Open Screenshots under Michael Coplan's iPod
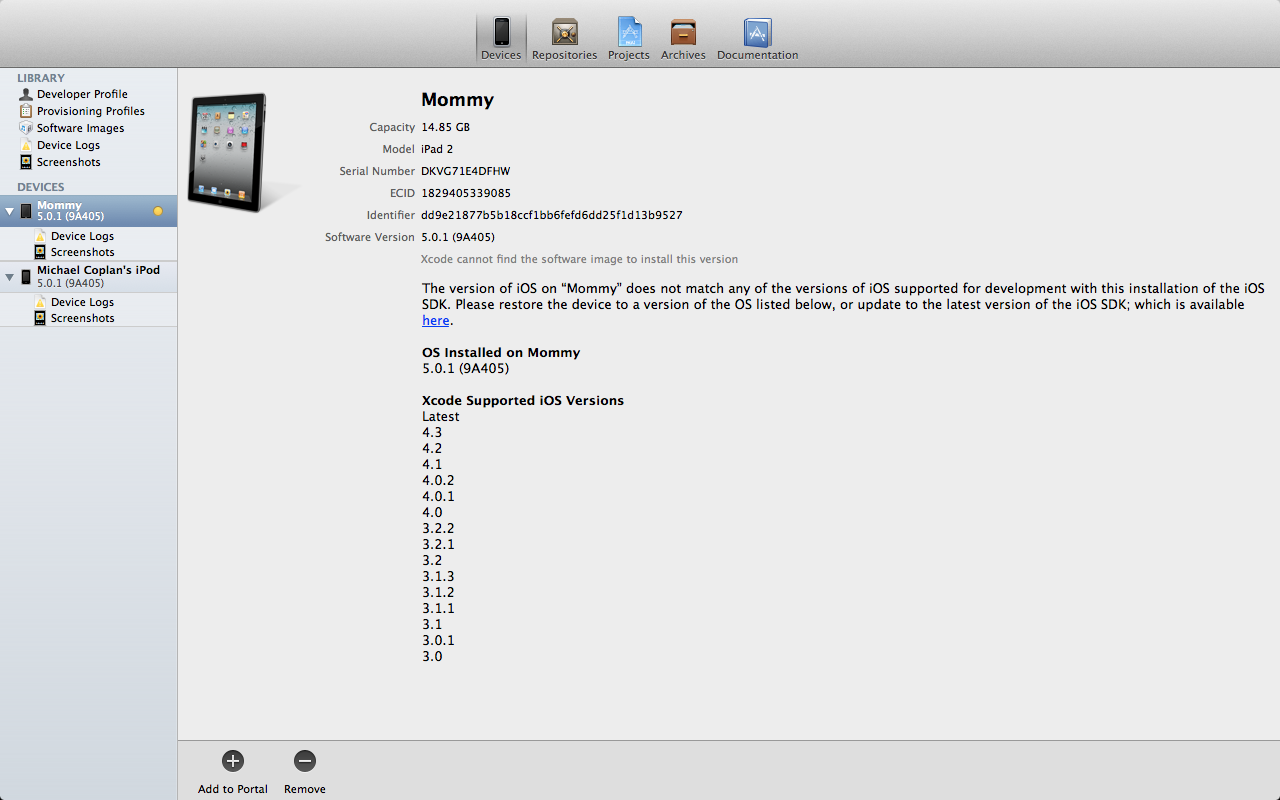 pyautogui.click(x=83, y=318)
